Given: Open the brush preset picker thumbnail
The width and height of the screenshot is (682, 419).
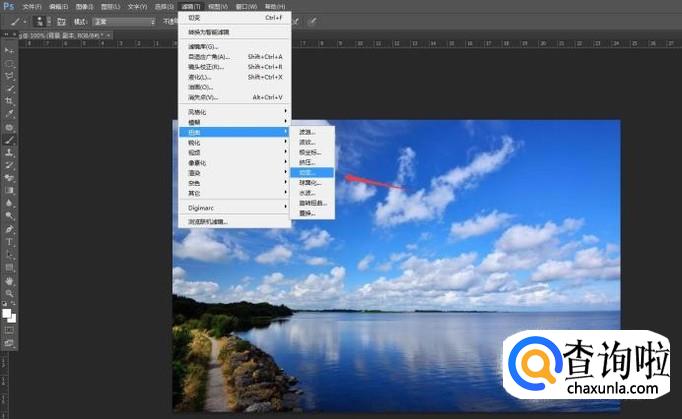Looking at the screenshot, I should [42, 21].
